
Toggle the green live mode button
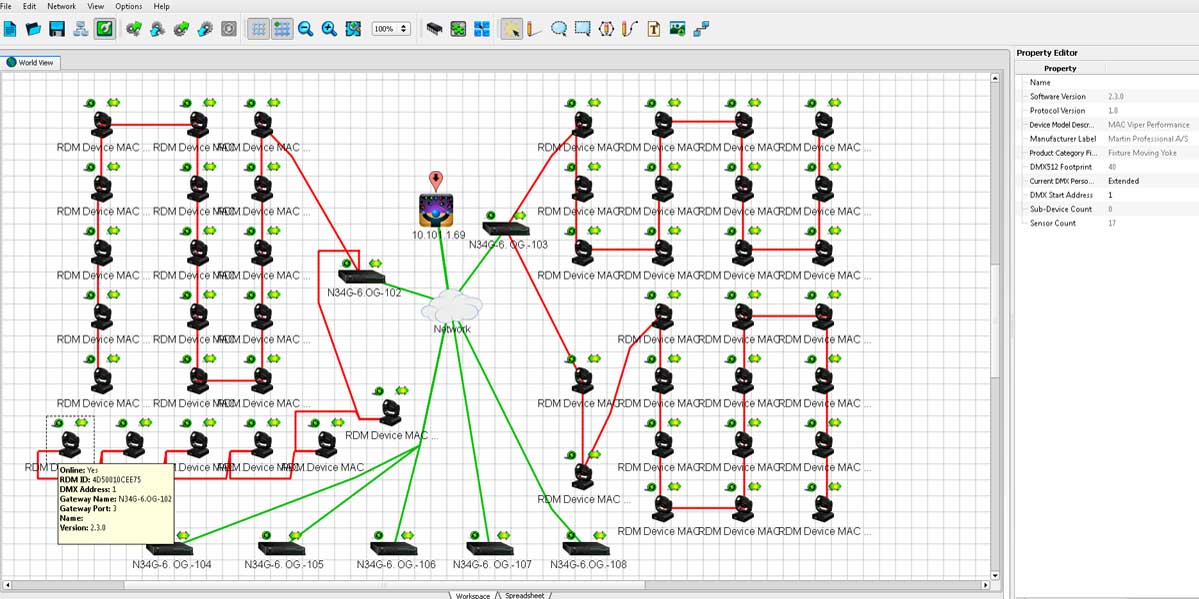click(x=104, y=29)
